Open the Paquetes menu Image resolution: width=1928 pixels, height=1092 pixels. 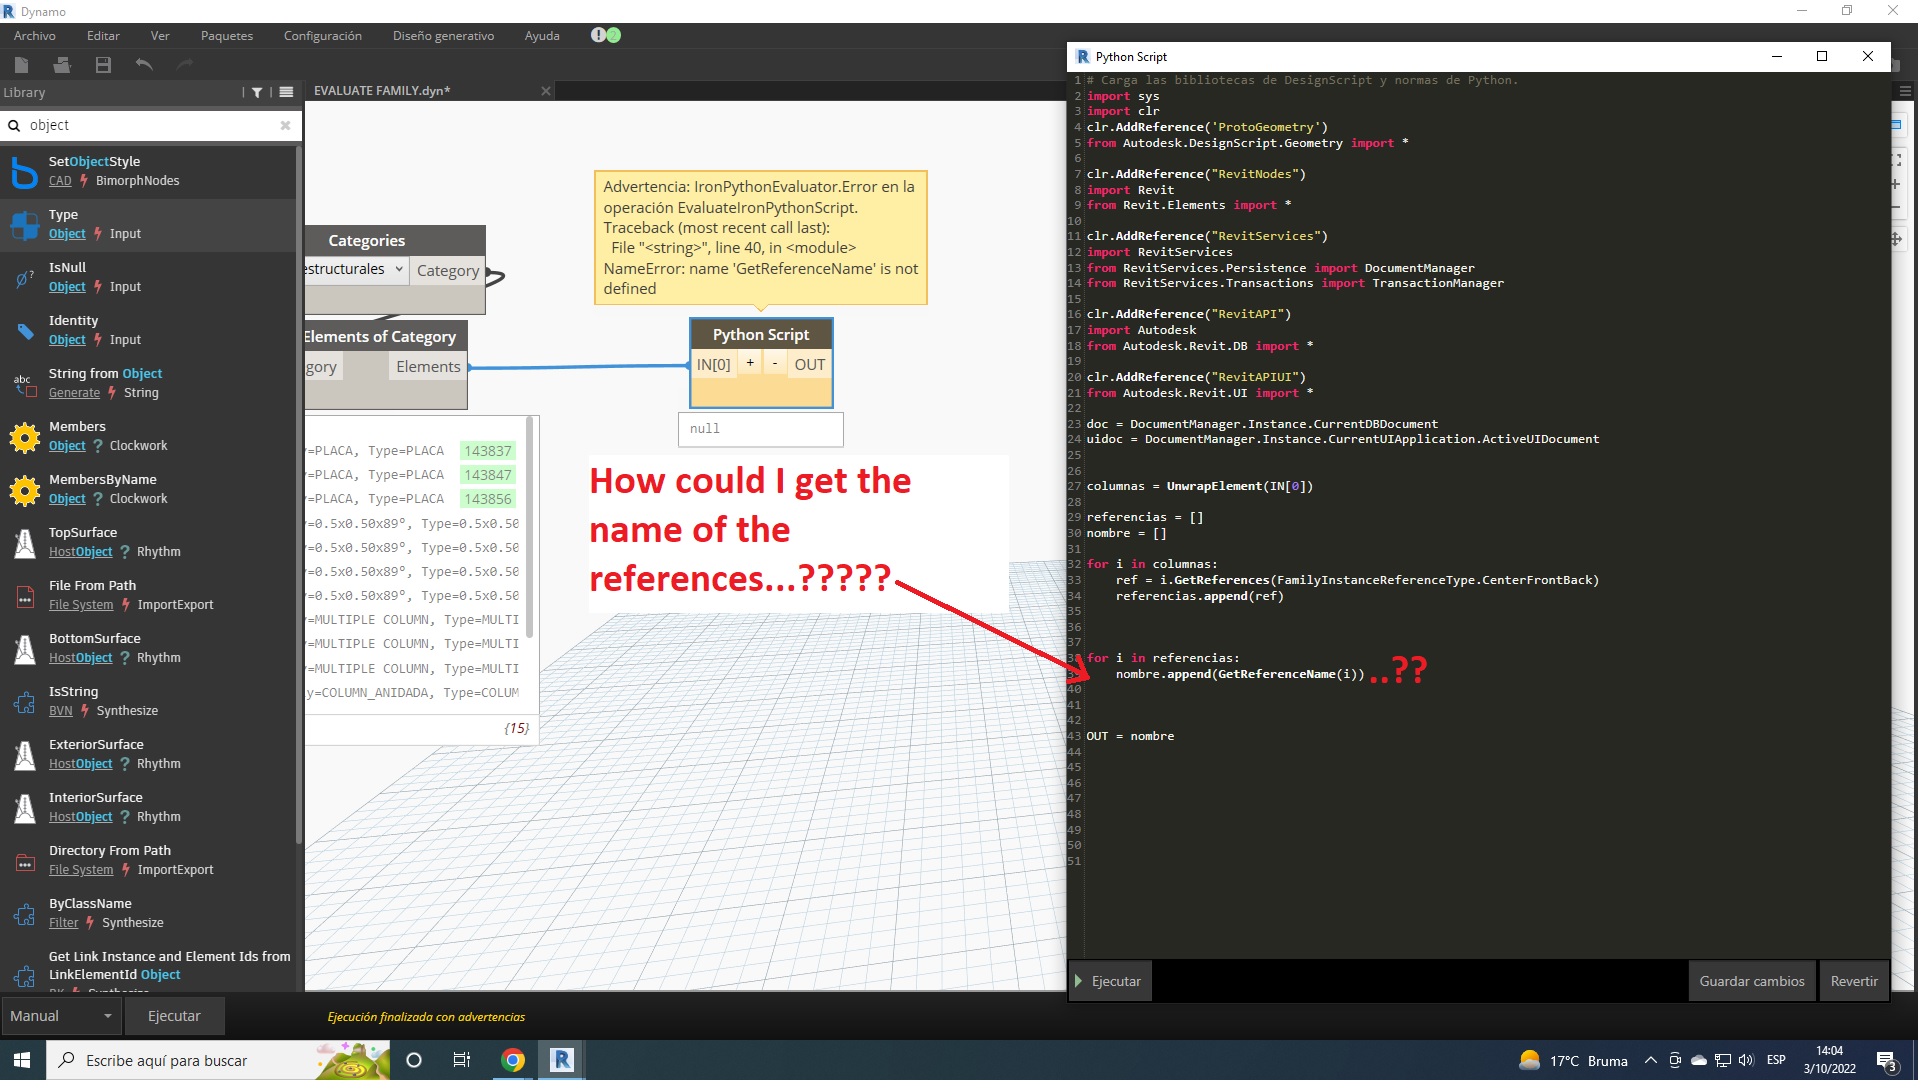pyautogui.click(x=227, y=36)
